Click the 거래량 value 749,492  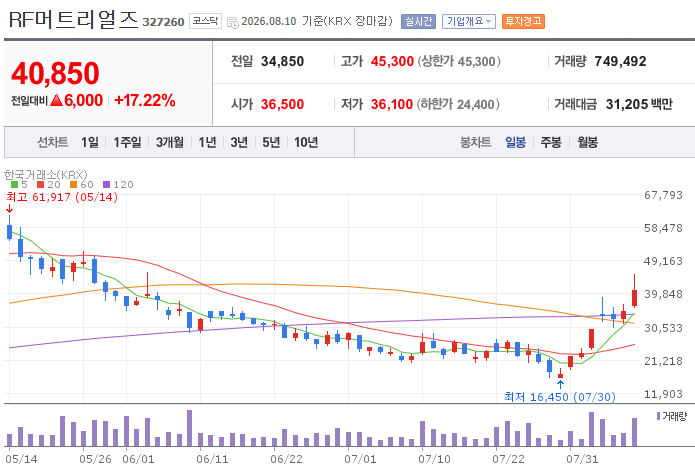[620, 61]
